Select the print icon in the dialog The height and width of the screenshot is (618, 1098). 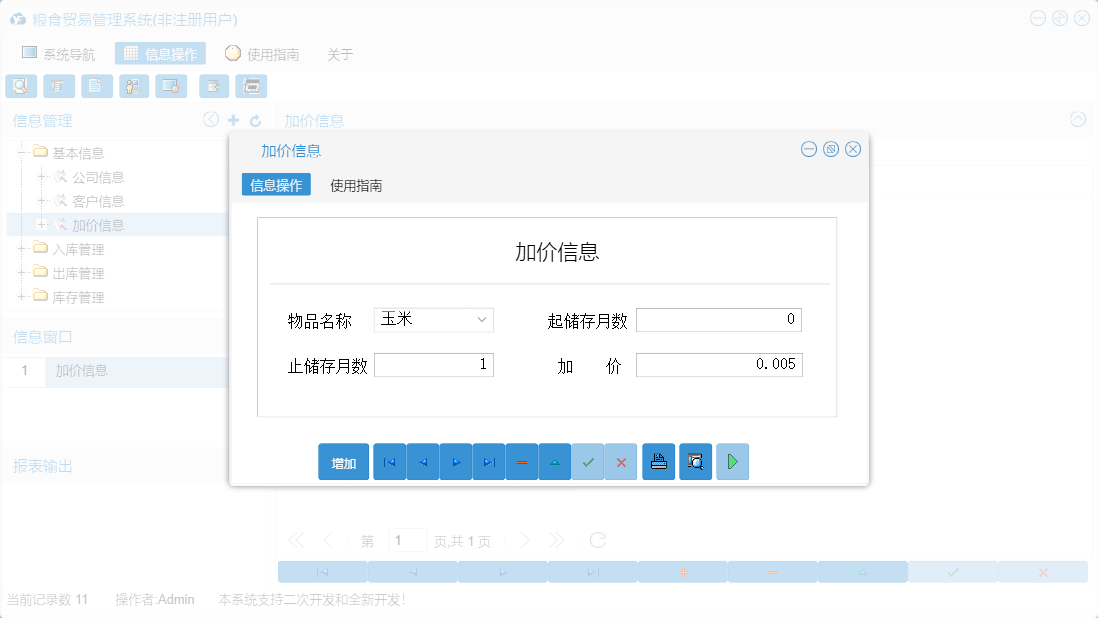(658, 461)
